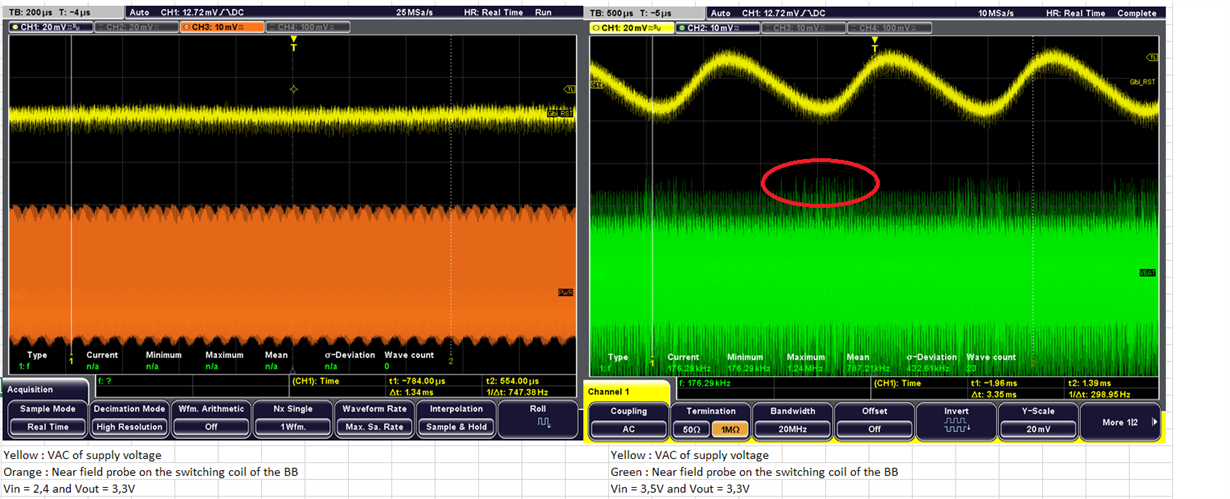Screen dimensions: 1230x499
Task: Click t2: 554.00µs cursor readout
Action: [x=511, y=381]
